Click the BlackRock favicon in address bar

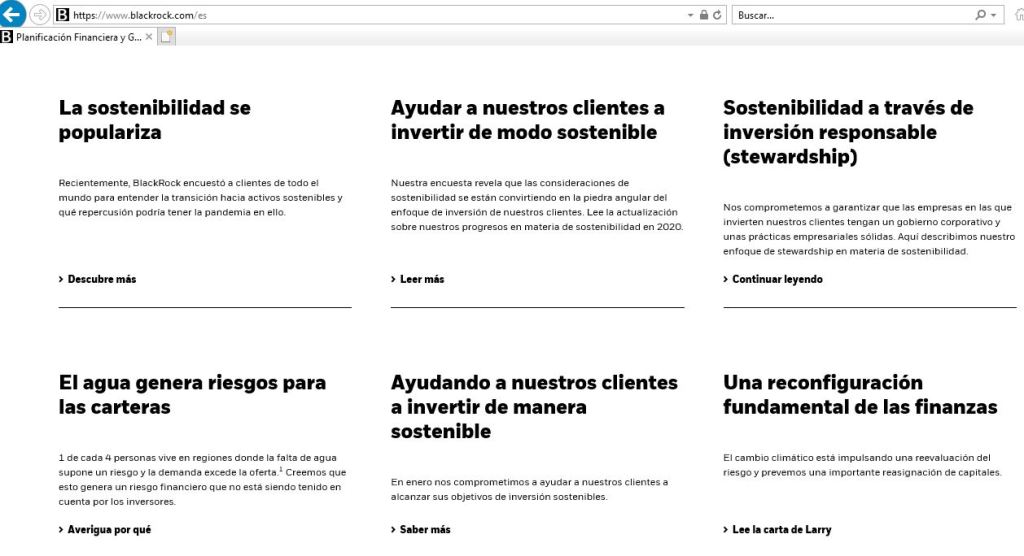[x=62, y=16]
